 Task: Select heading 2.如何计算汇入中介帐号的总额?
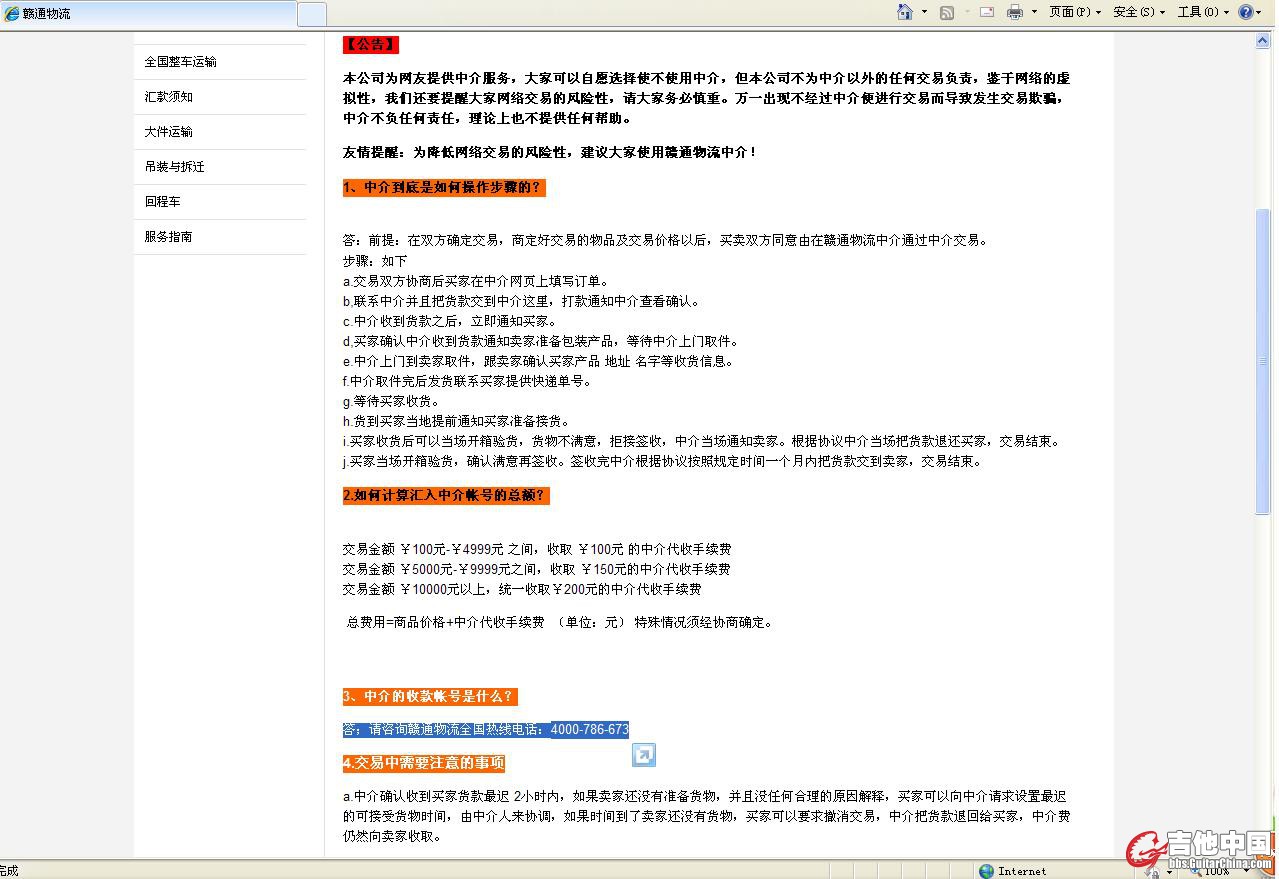coord(446,496)
